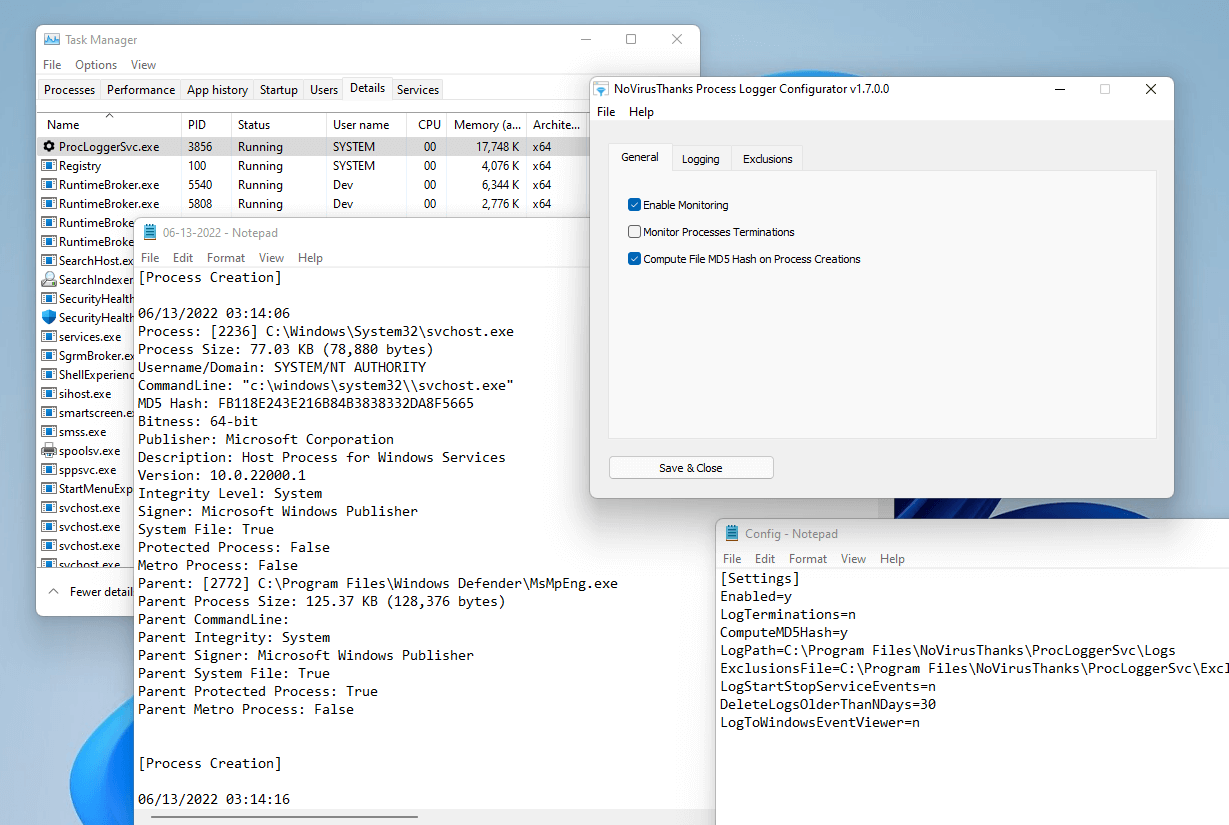Screen dimensions: 1229x825
Task: Sort by the CPU column header
Action: pyautogui.click(x=428, y=125)
